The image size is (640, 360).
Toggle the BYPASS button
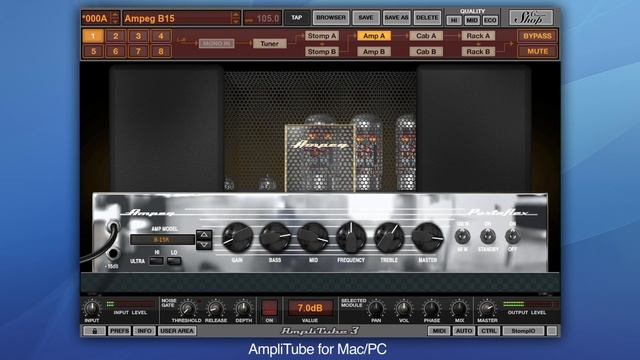(x=537, y=36)
